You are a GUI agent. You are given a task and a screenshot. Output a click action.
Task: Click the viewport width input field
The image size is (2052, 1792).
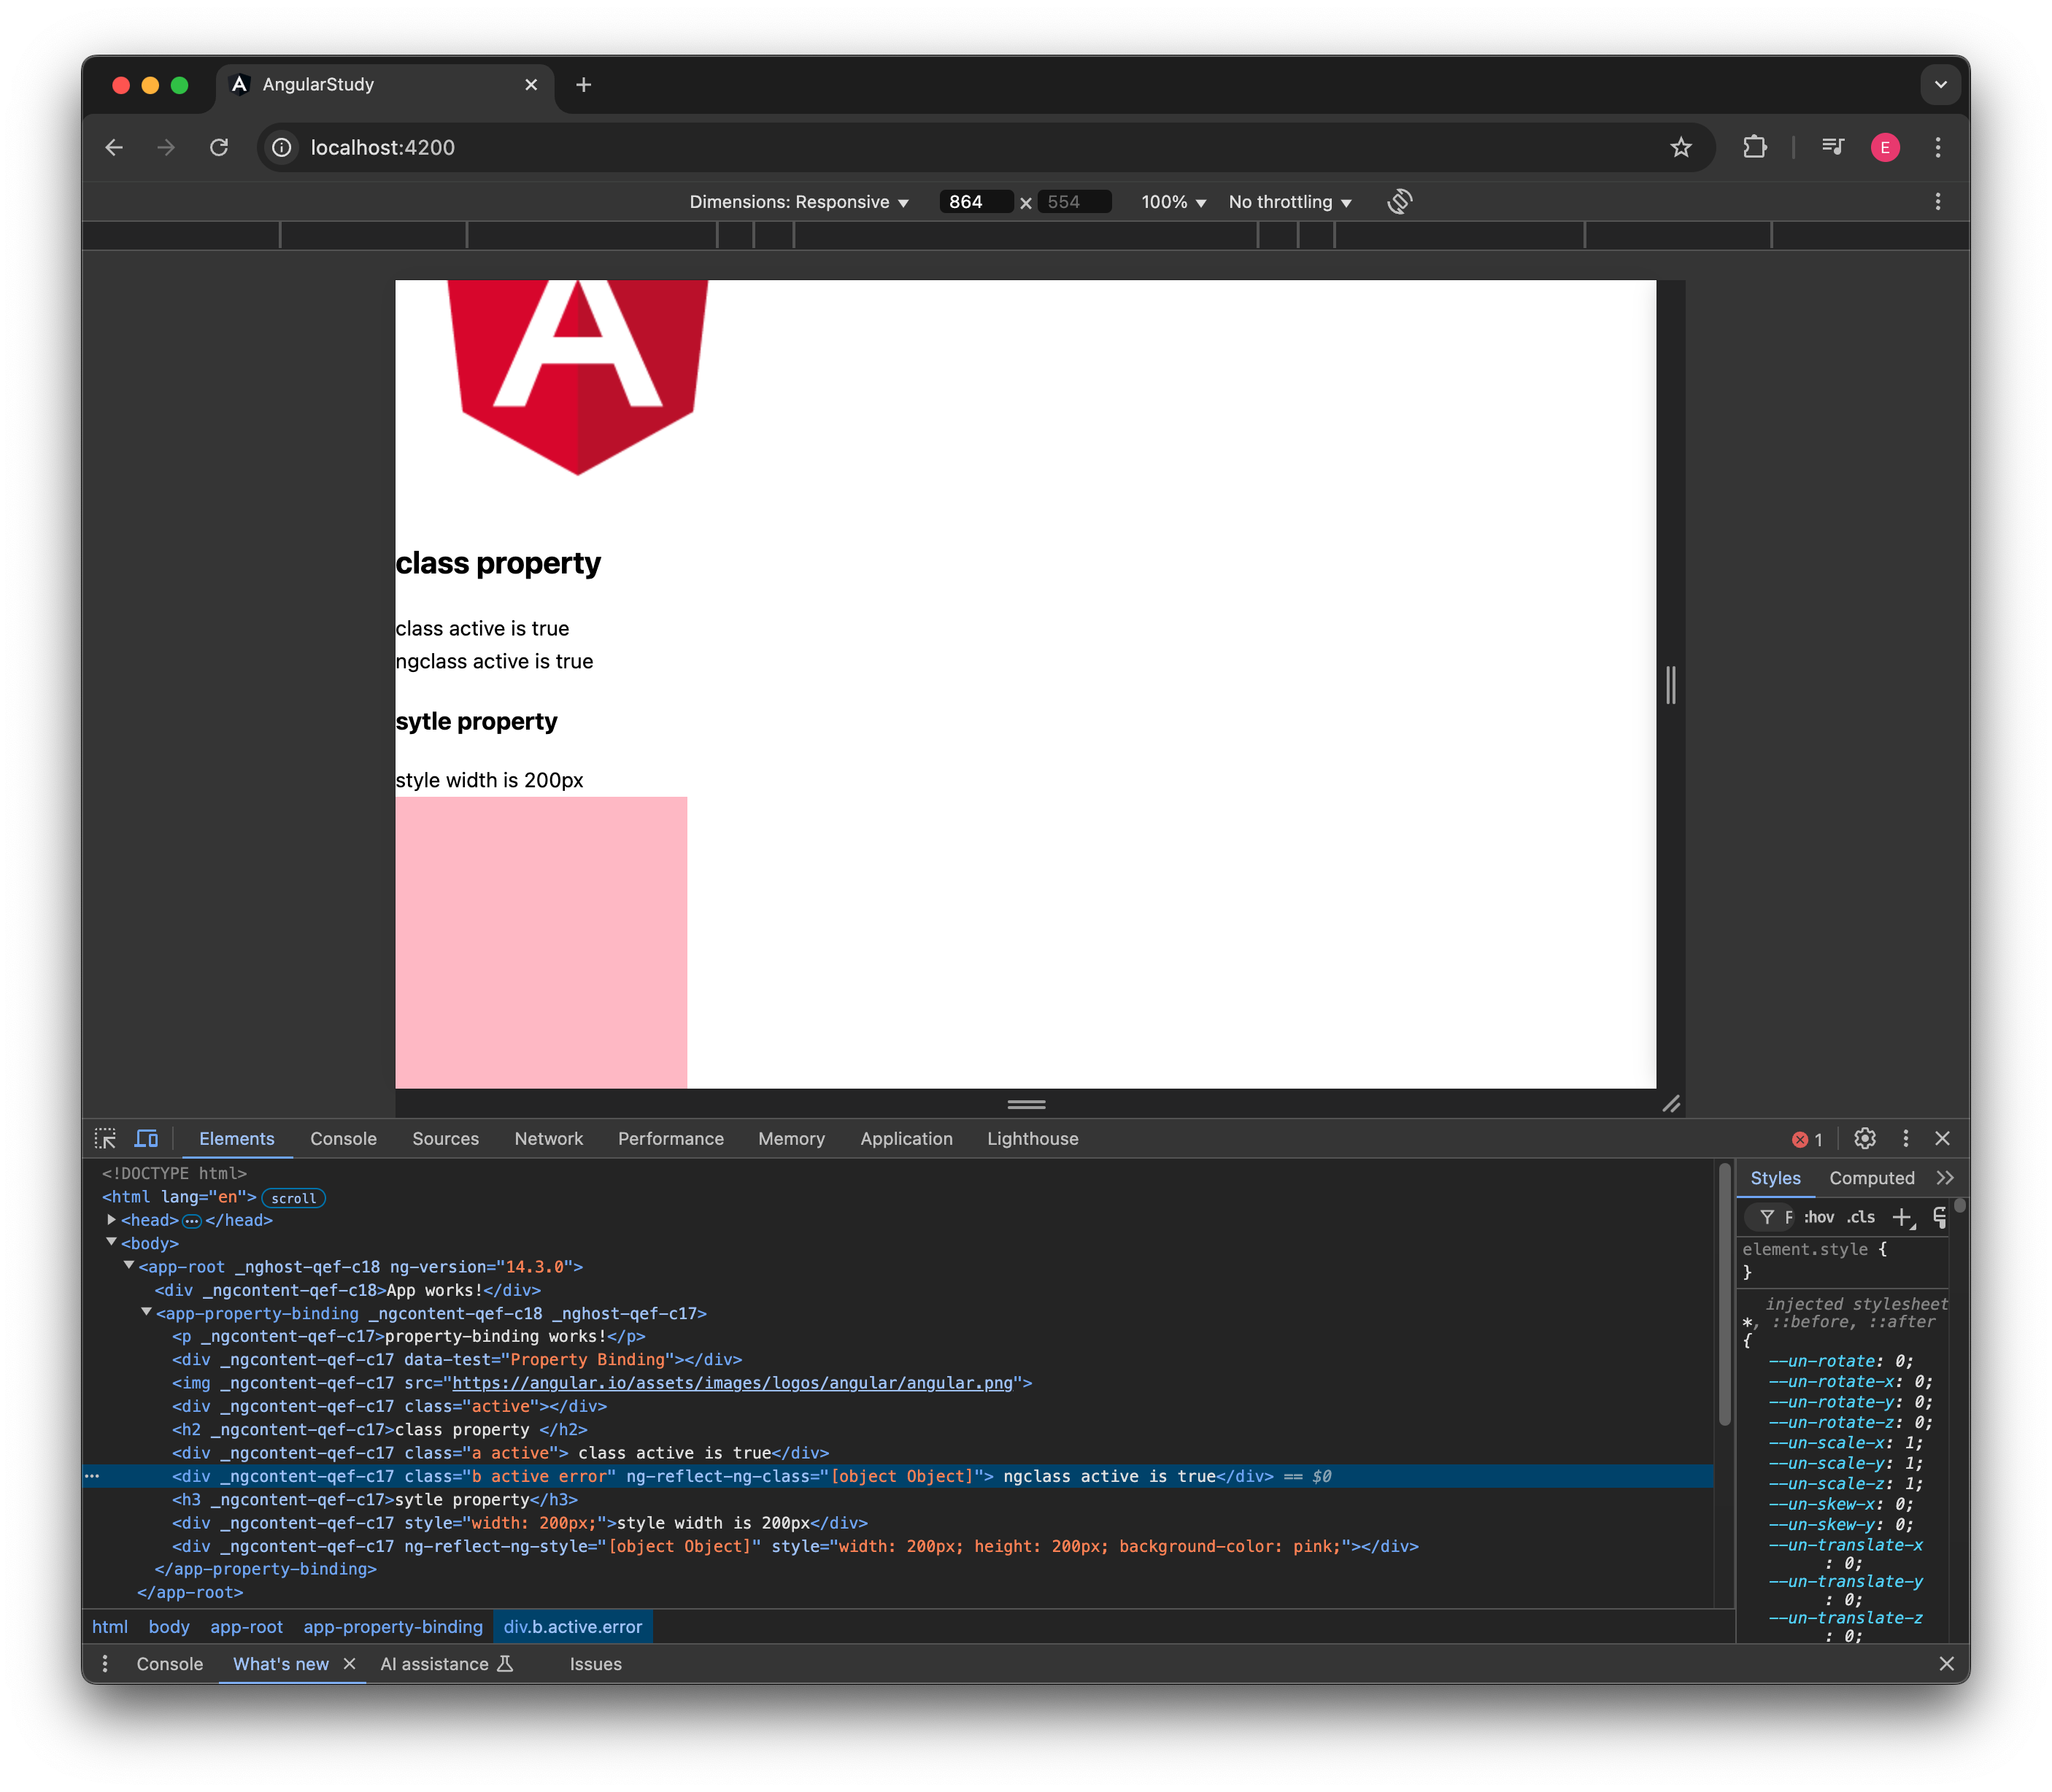pos(975,202)
